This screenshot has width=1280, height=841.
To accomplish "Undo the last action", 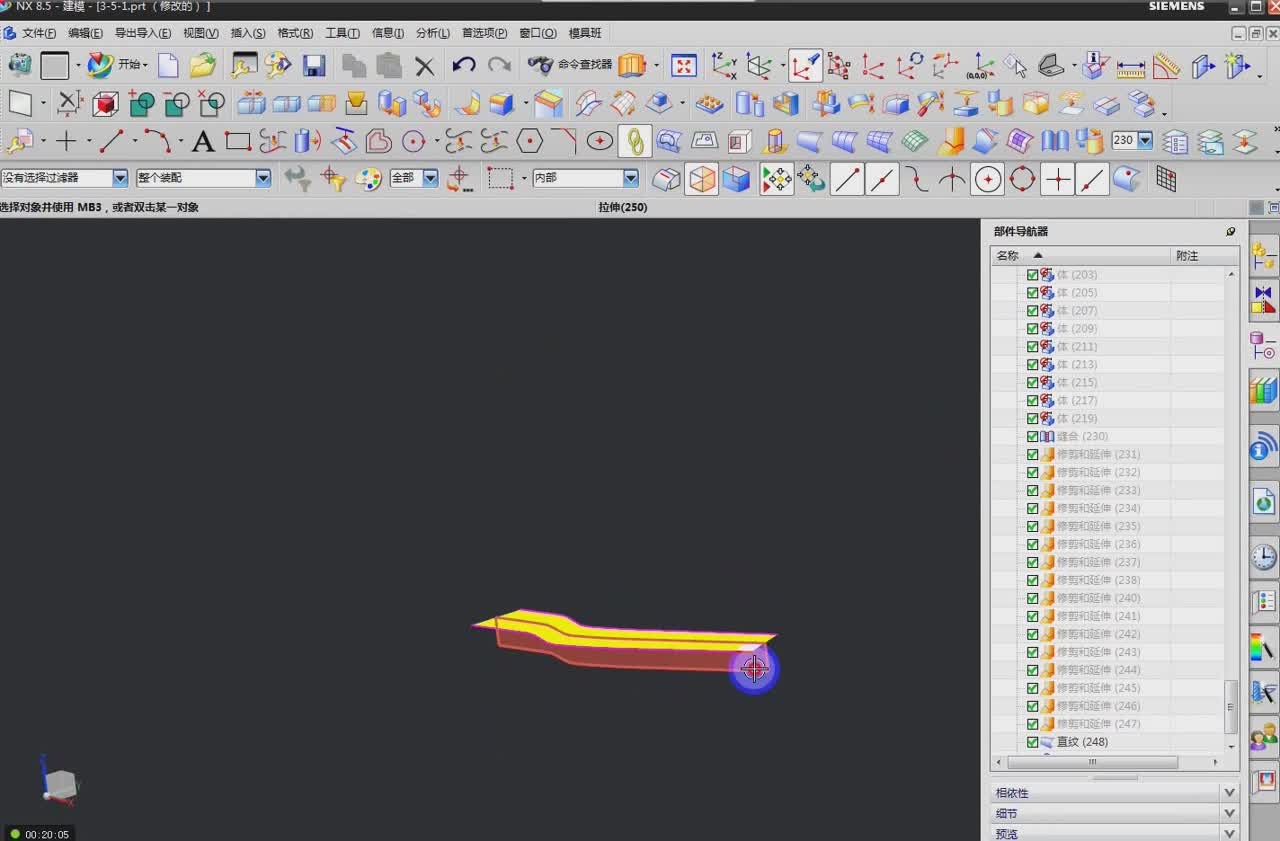I will (464, 66).
